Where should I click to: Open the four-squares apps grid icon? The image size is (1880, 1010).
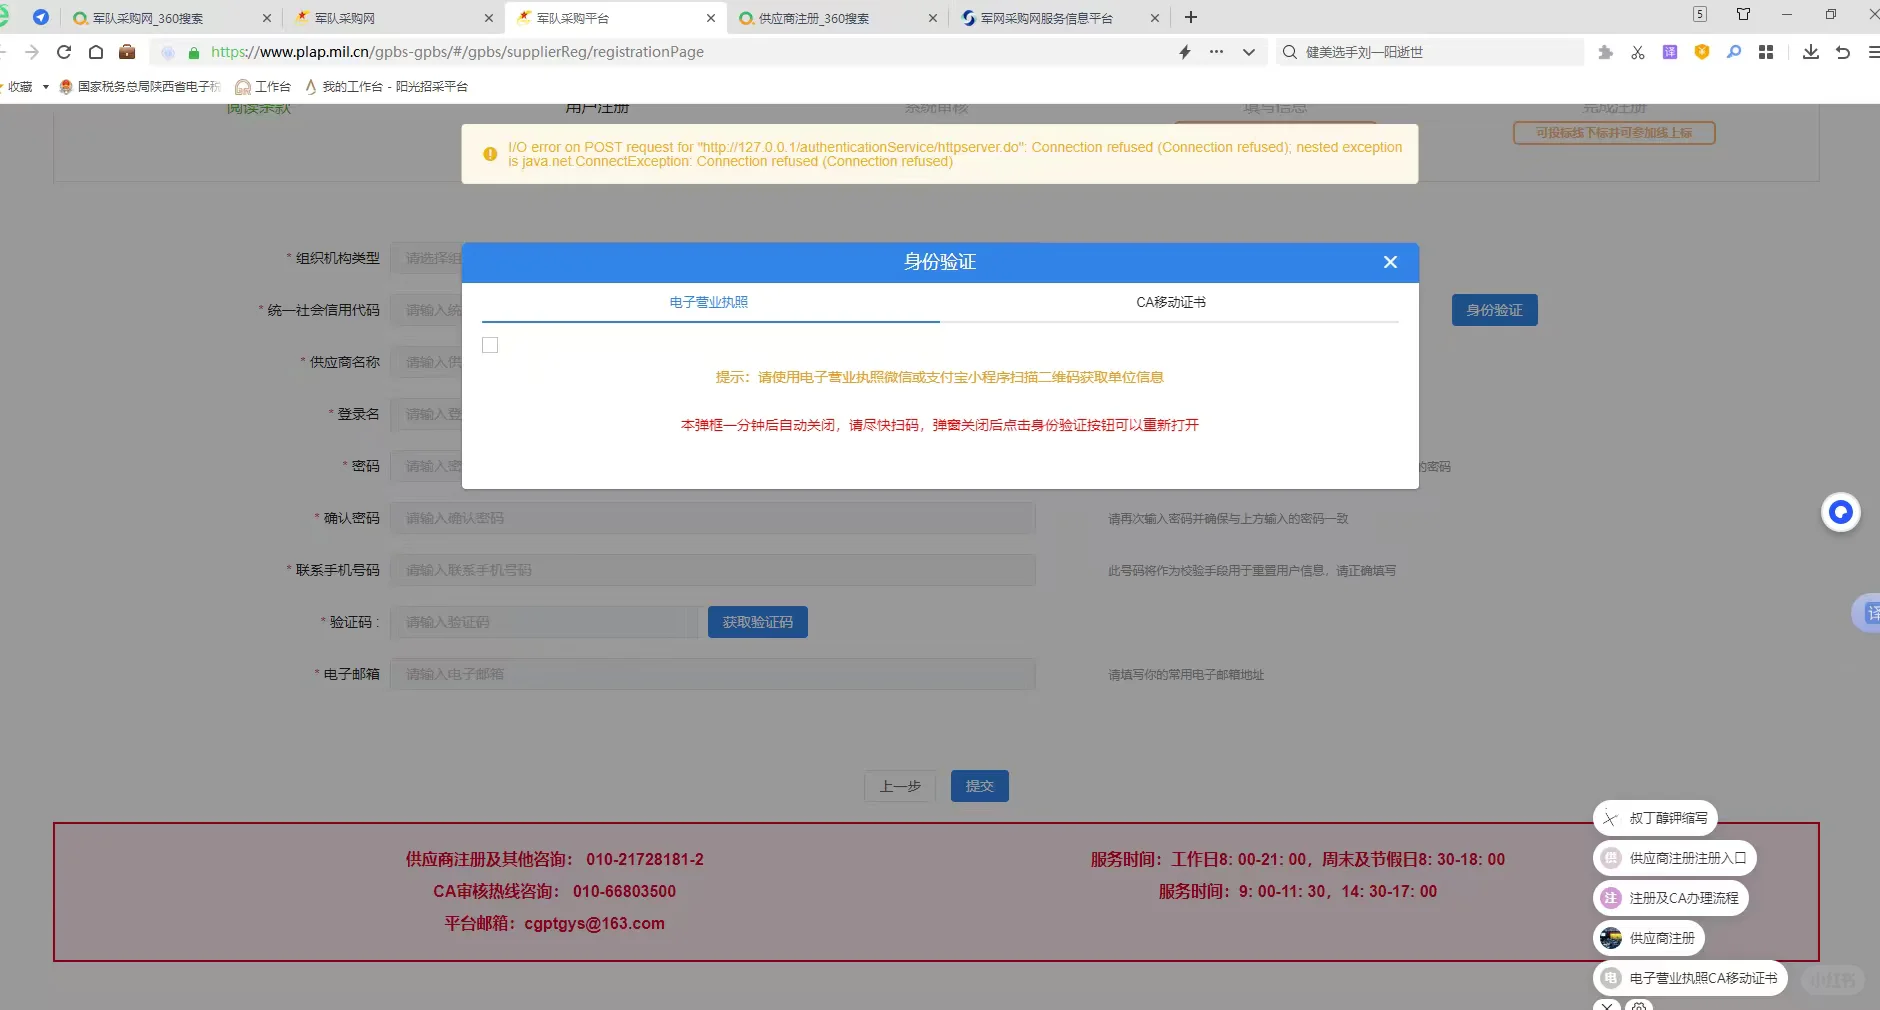click(1766, 52)
